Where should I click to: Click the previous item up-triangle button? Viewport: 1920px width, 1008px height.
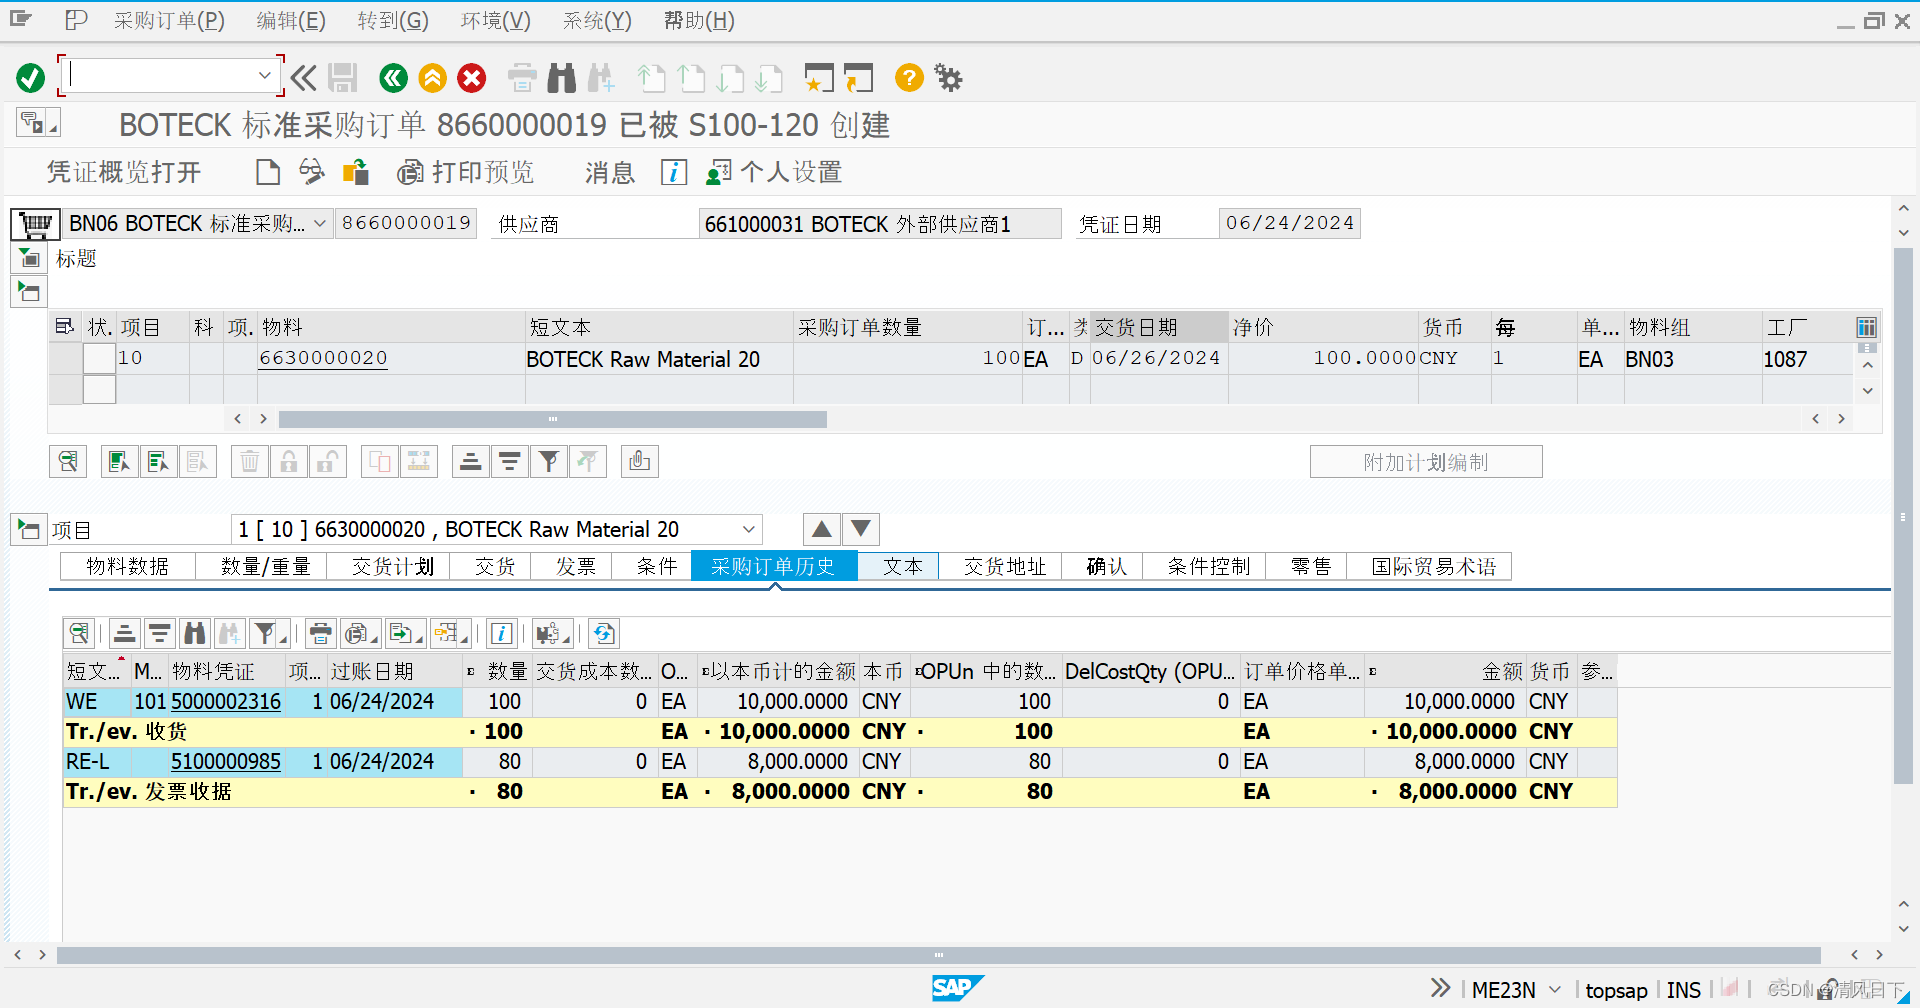tap(822, 529)
